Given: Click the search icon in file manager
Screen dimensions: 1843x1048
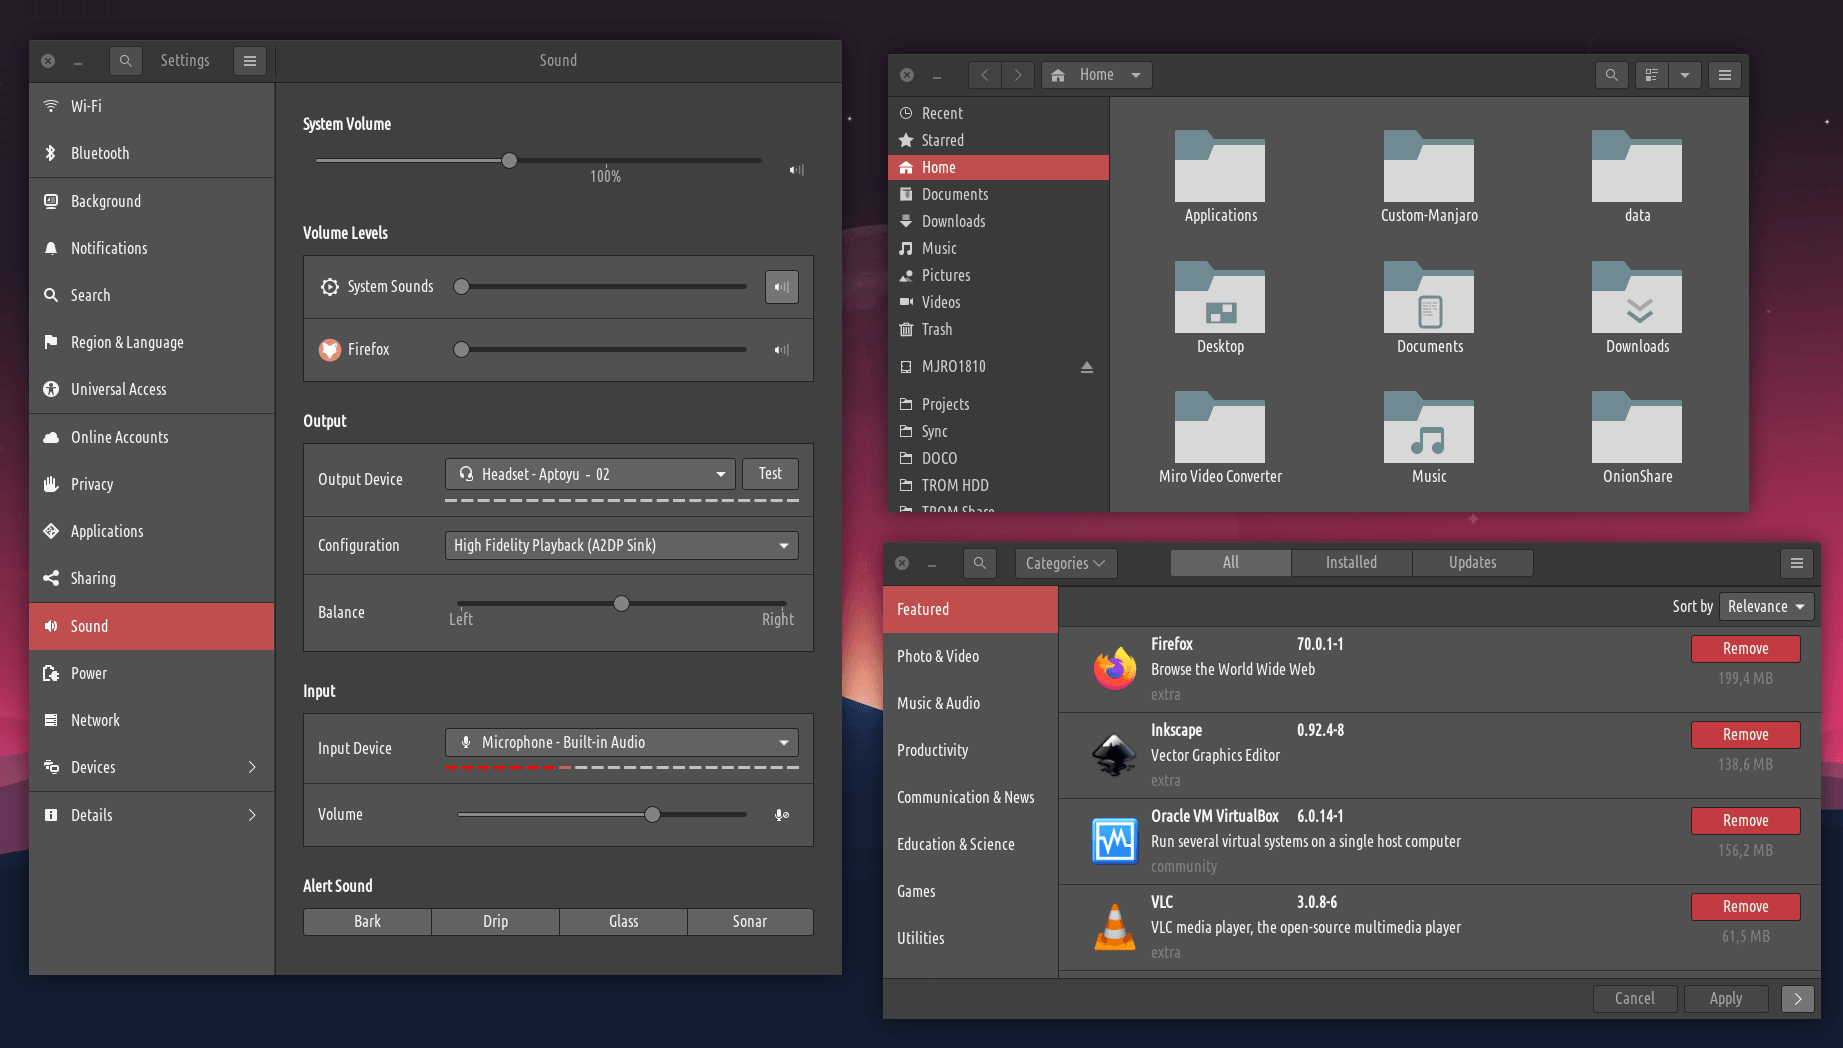Looking at the screenshot, I should [1611, 75].
